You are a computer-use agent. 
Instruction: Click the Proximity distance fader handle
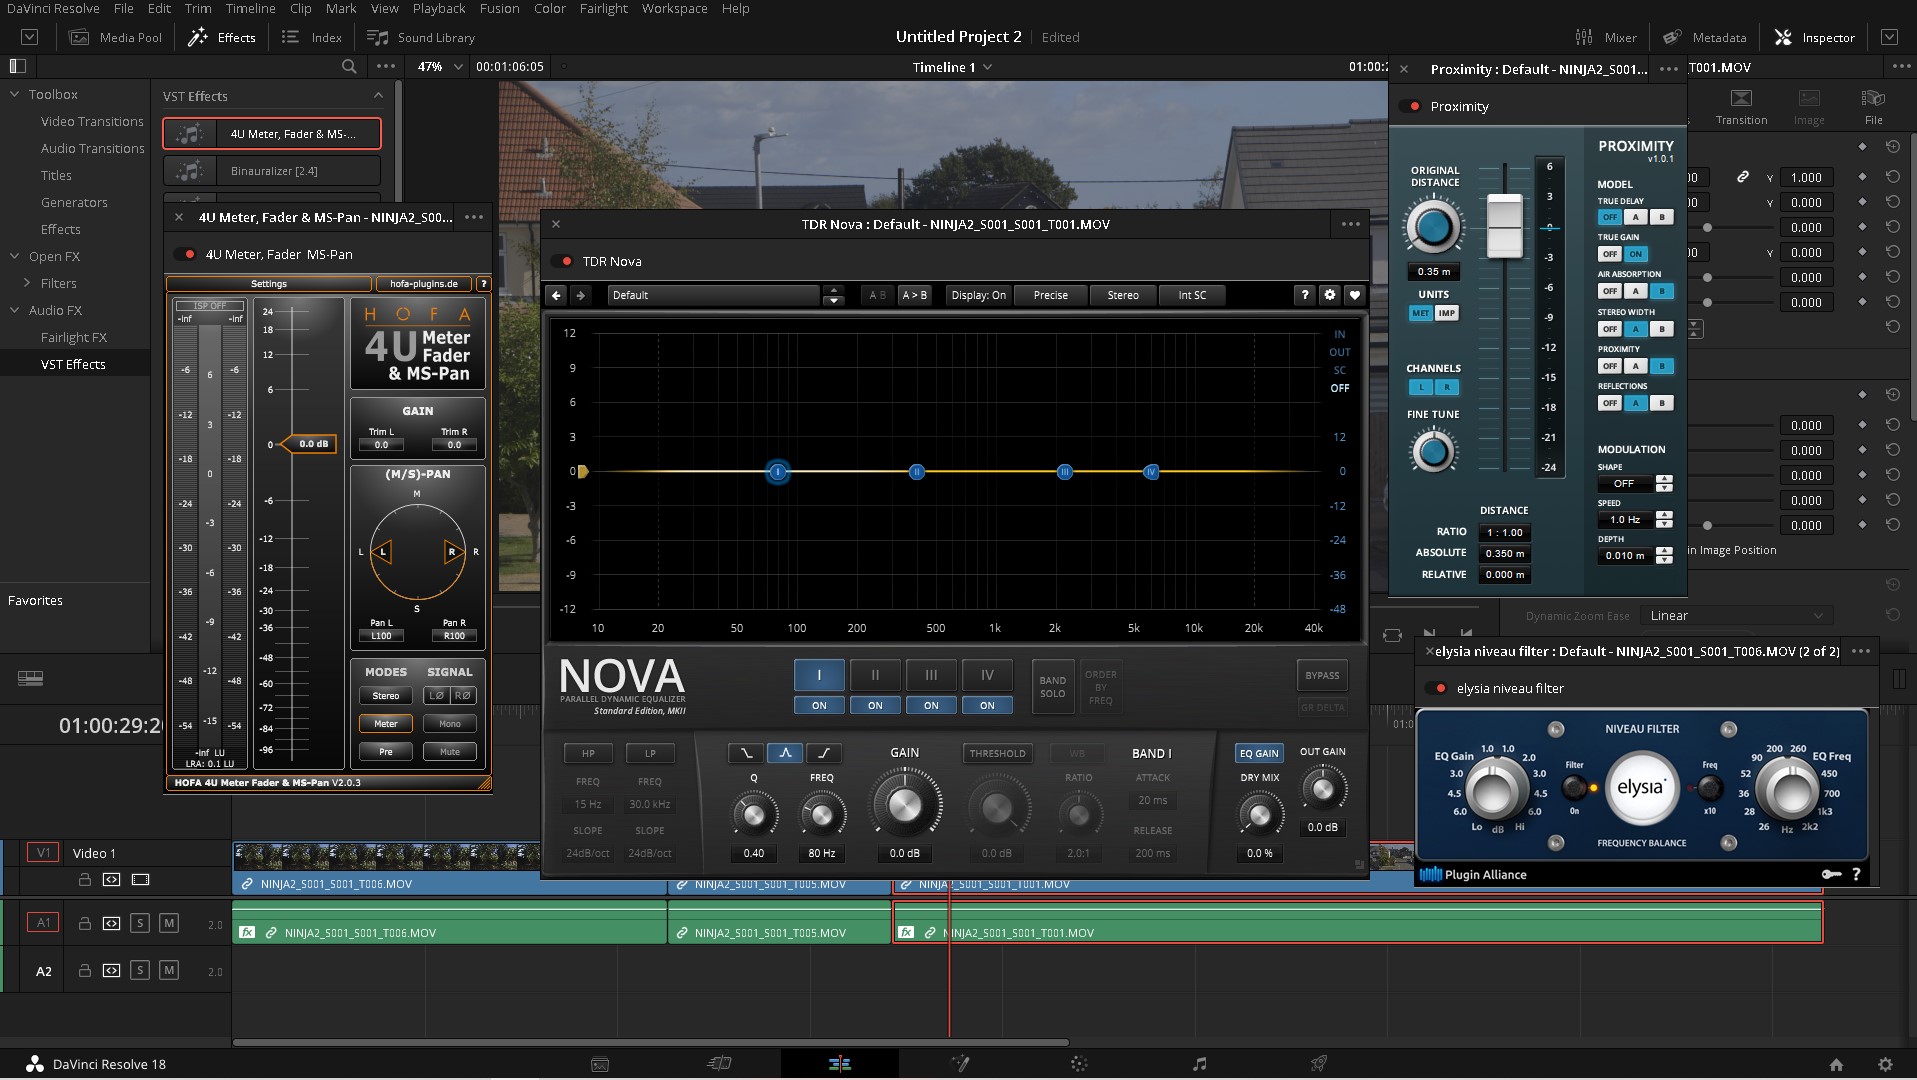click(x=1504, y=225)
